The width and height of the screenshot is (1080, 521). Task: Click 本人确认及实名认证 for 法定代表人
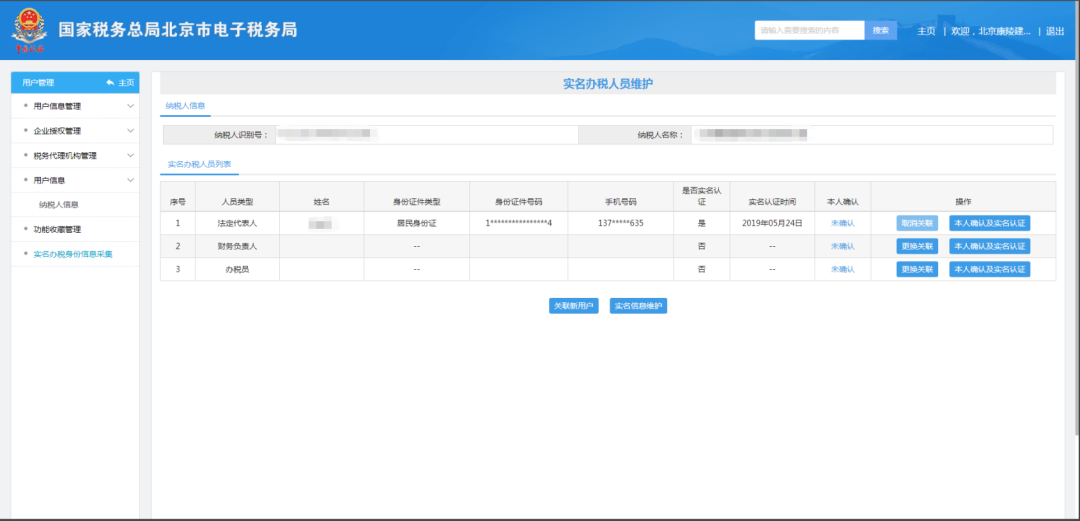990,223
